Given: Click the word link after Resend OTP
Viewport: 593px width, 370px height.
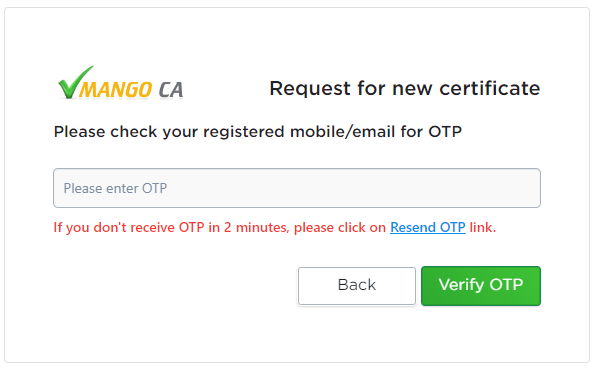Looking at the screenshot, I should click(x=482, y=227).
